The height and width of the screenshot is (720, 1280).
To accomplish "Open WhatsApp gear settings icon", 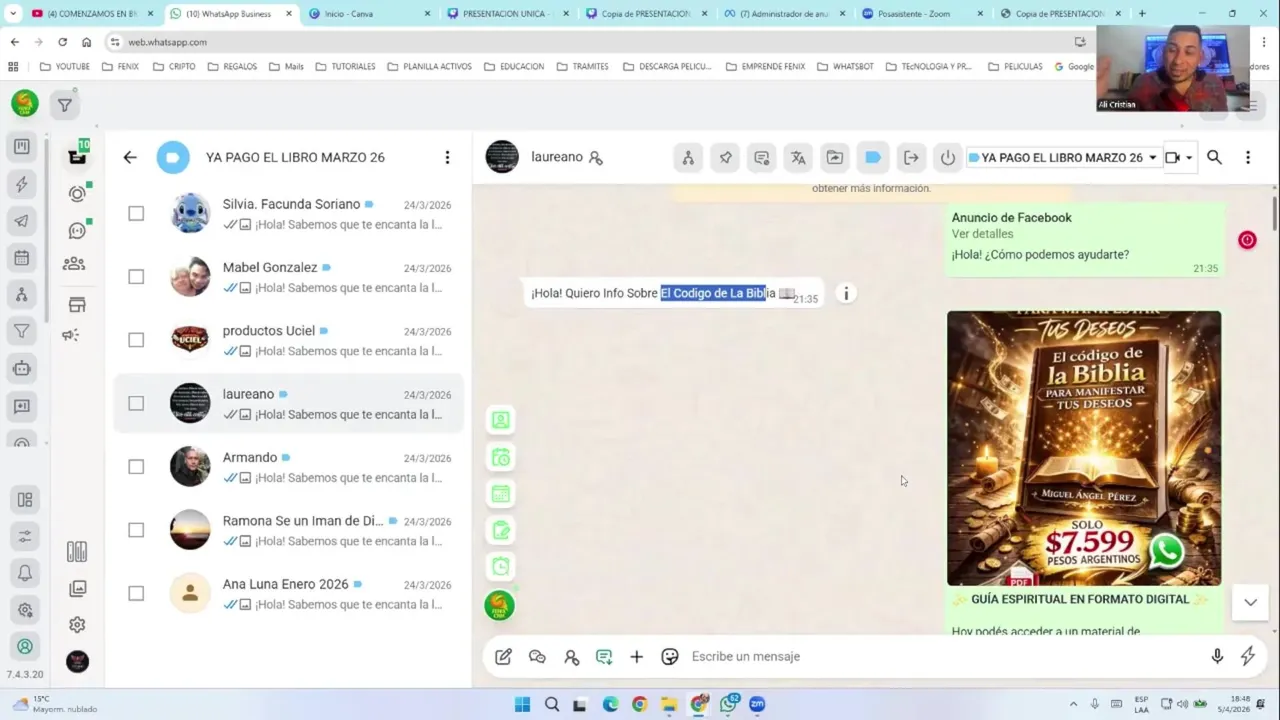I will [x=77, y=625].
